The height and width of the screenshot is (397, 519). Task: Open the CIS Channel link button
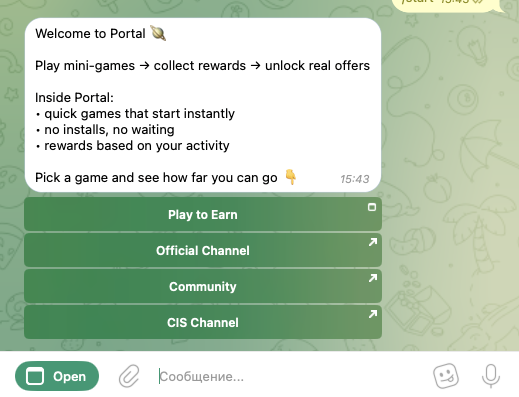[x=203, y=322]
